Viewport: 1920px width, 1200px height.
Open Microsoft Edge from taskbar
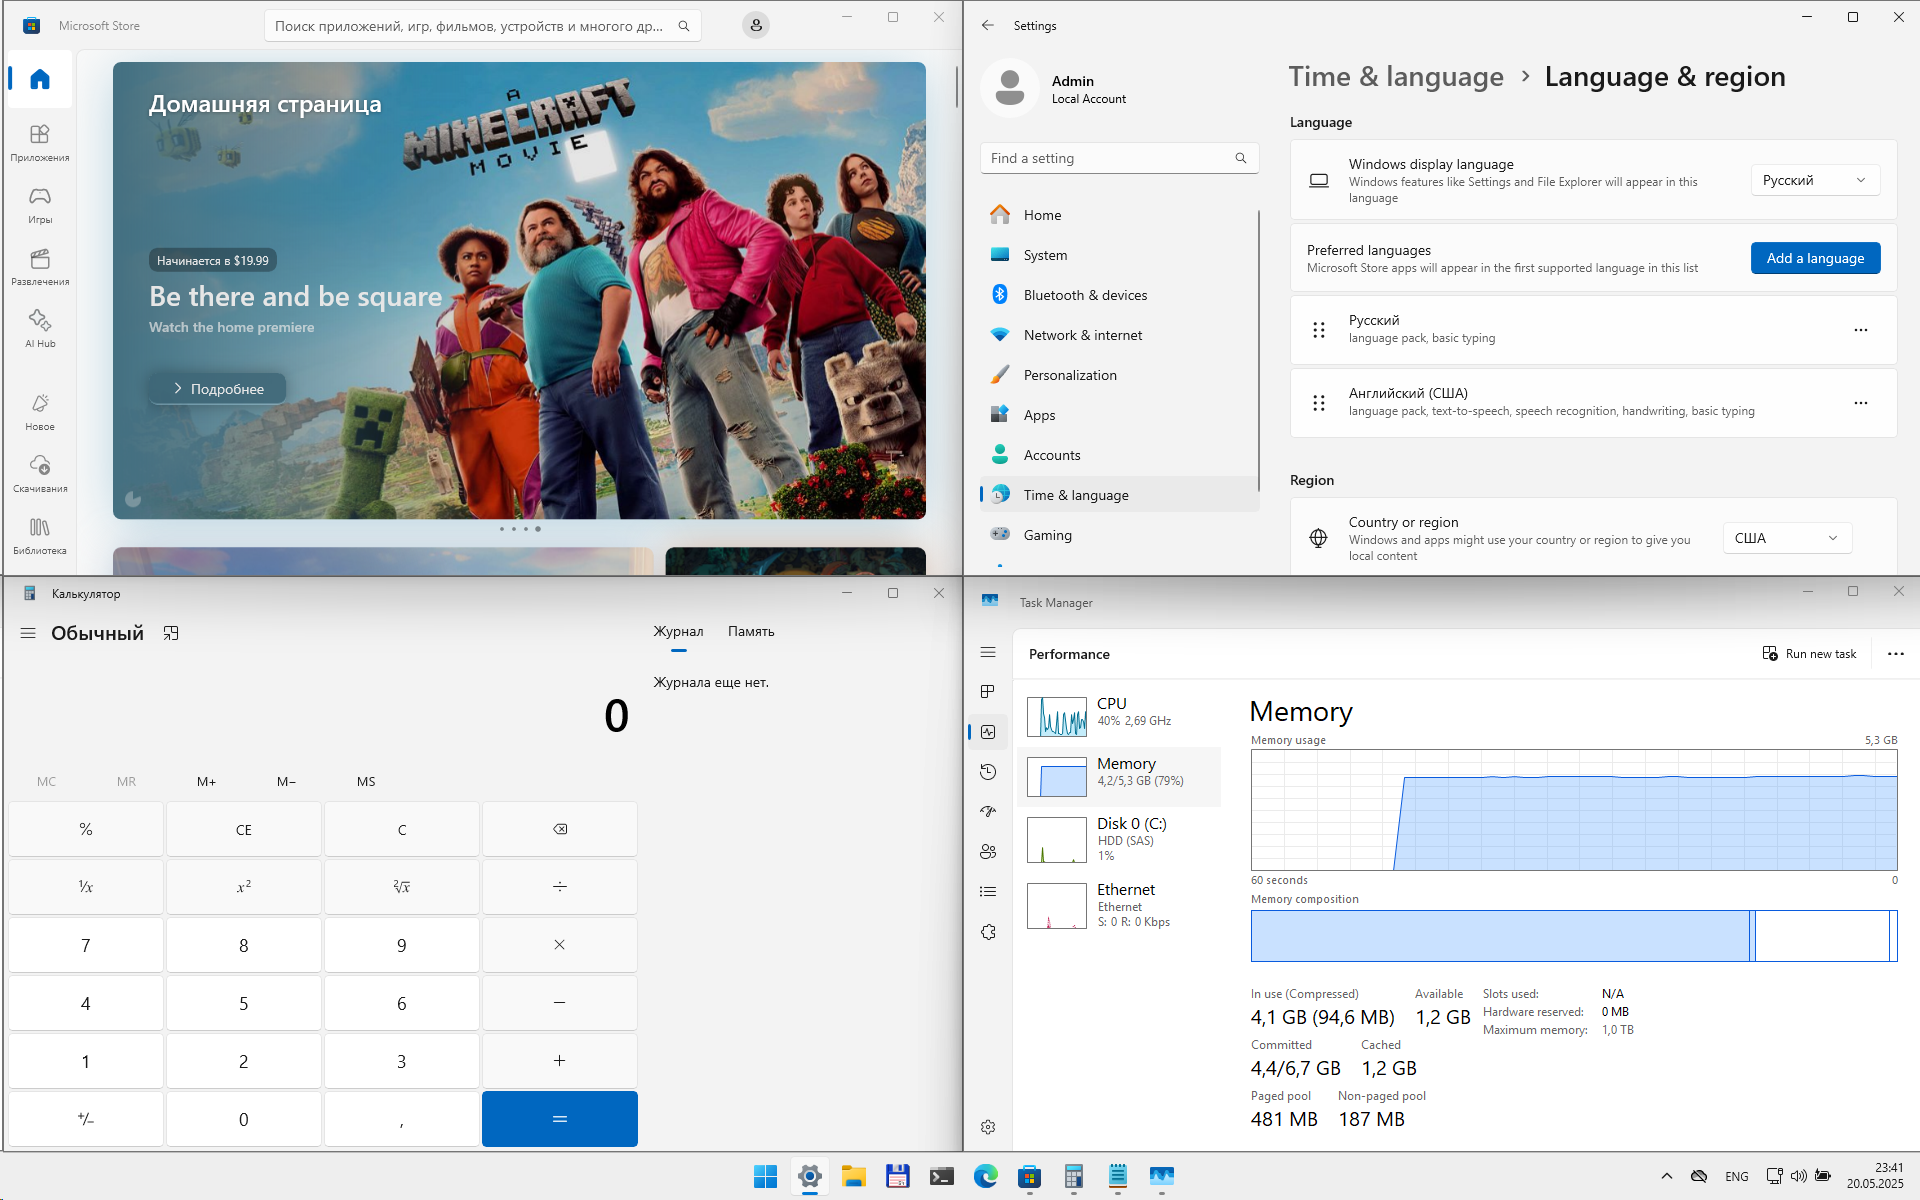pyautogui.click(x=985, y=1176)
